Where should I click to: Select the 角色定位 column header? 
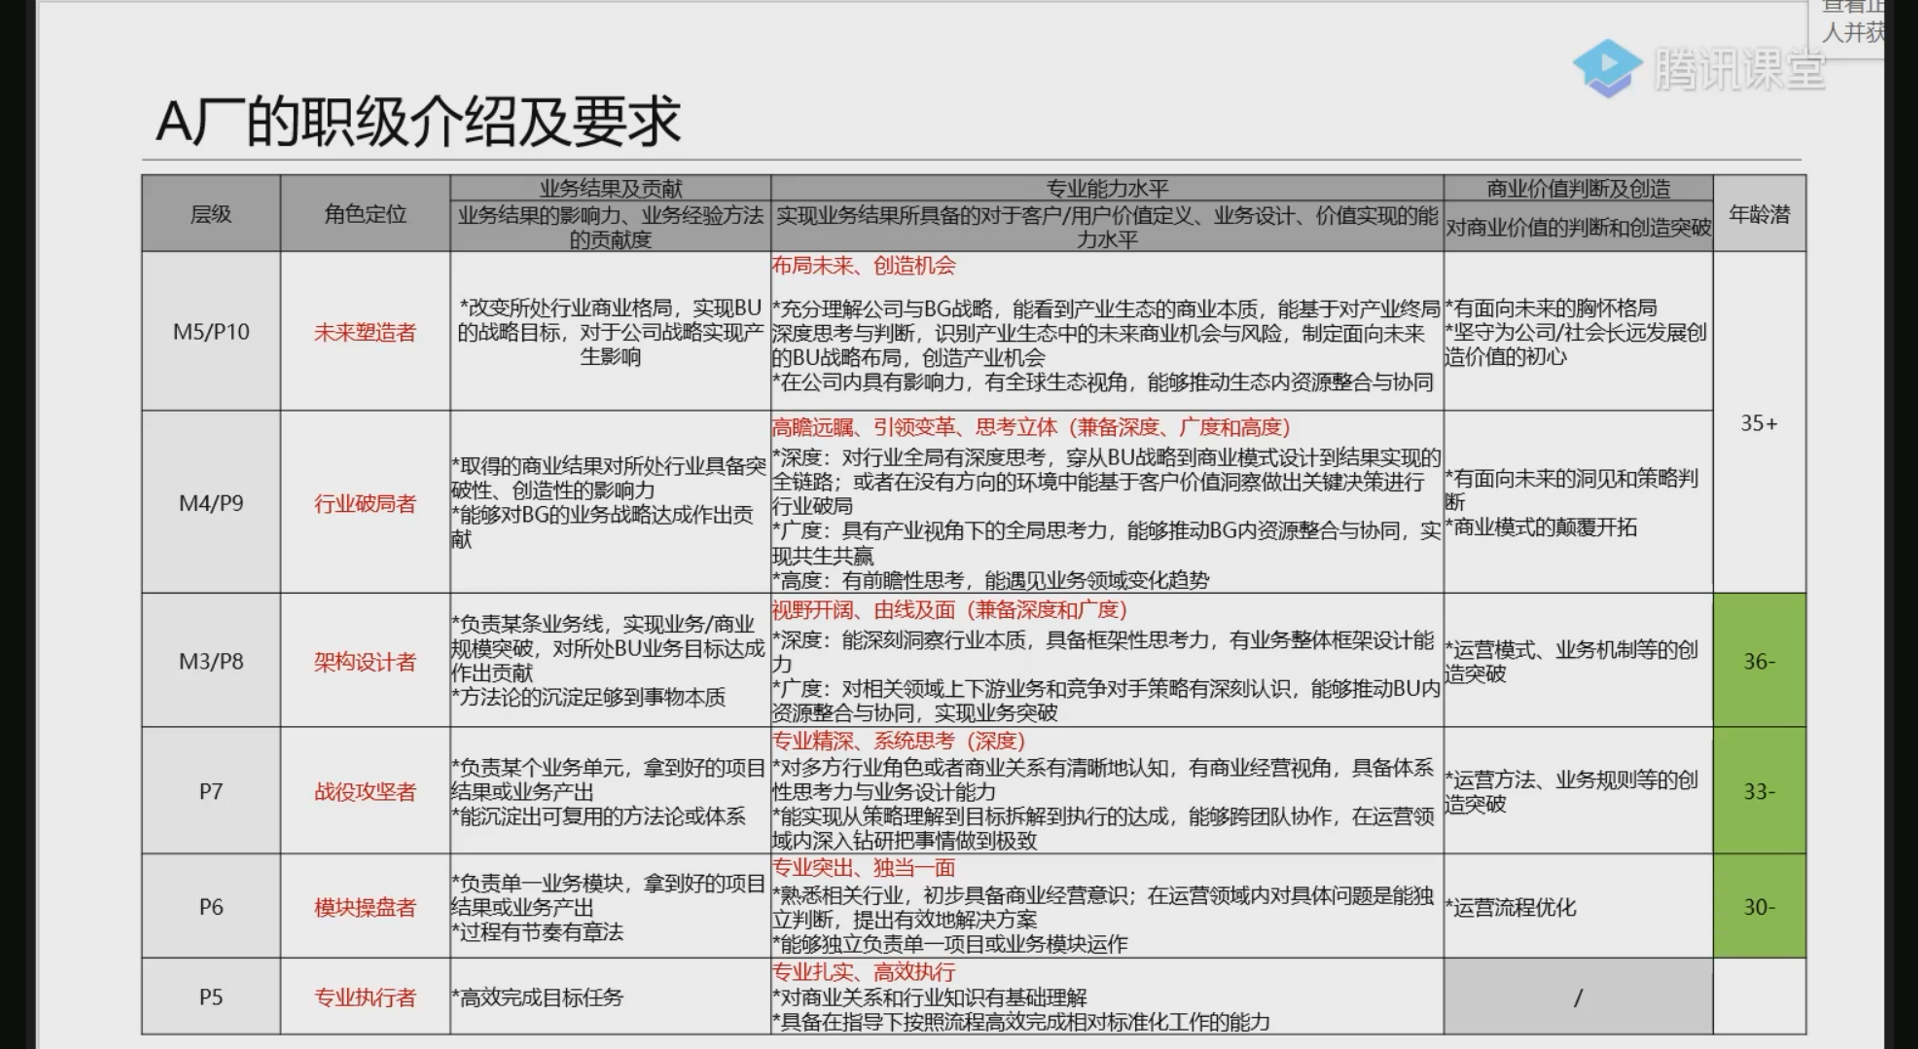365,214
